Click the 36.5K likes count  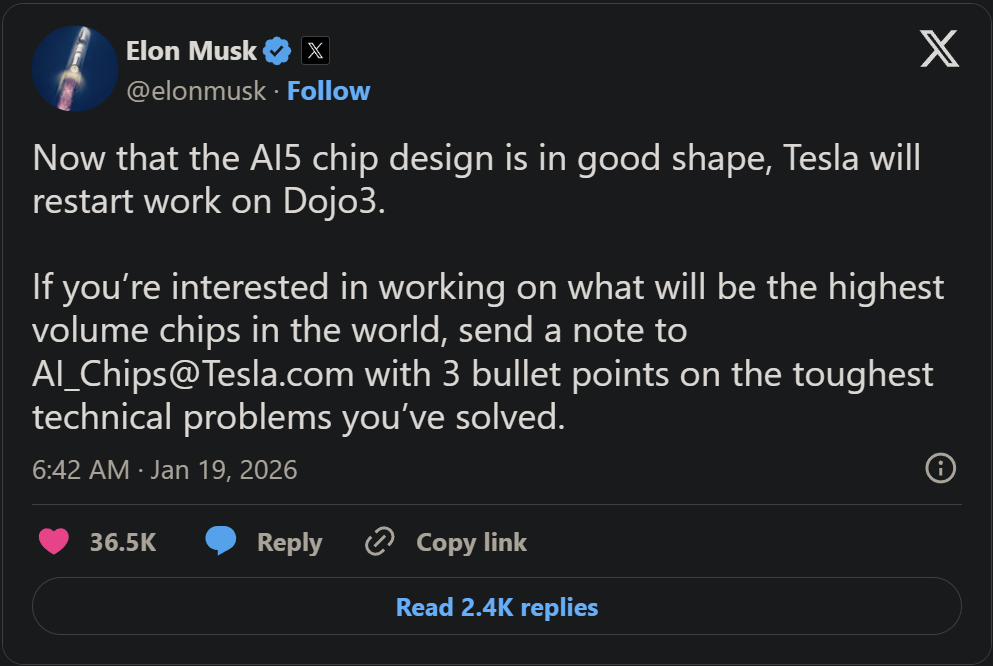pos(123,542)
